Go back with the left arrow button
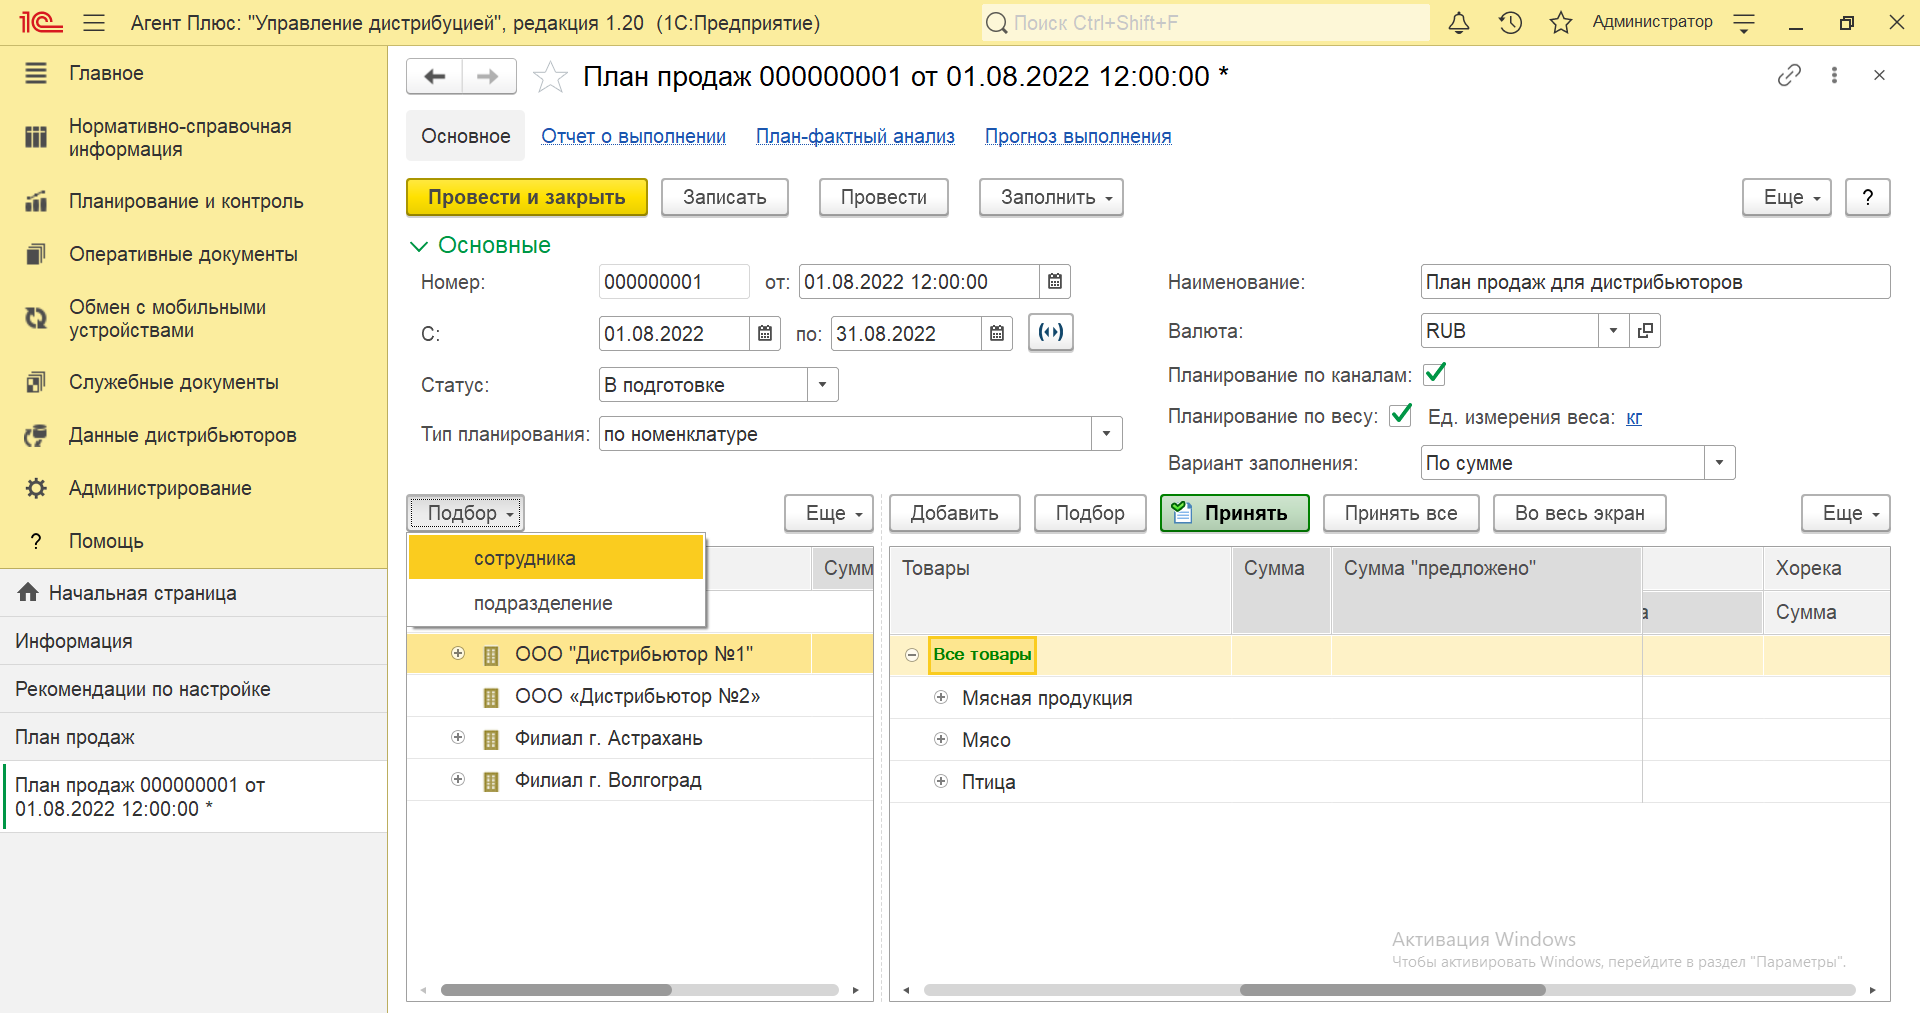This screenshot has height=1013, width=1920. 435,77
